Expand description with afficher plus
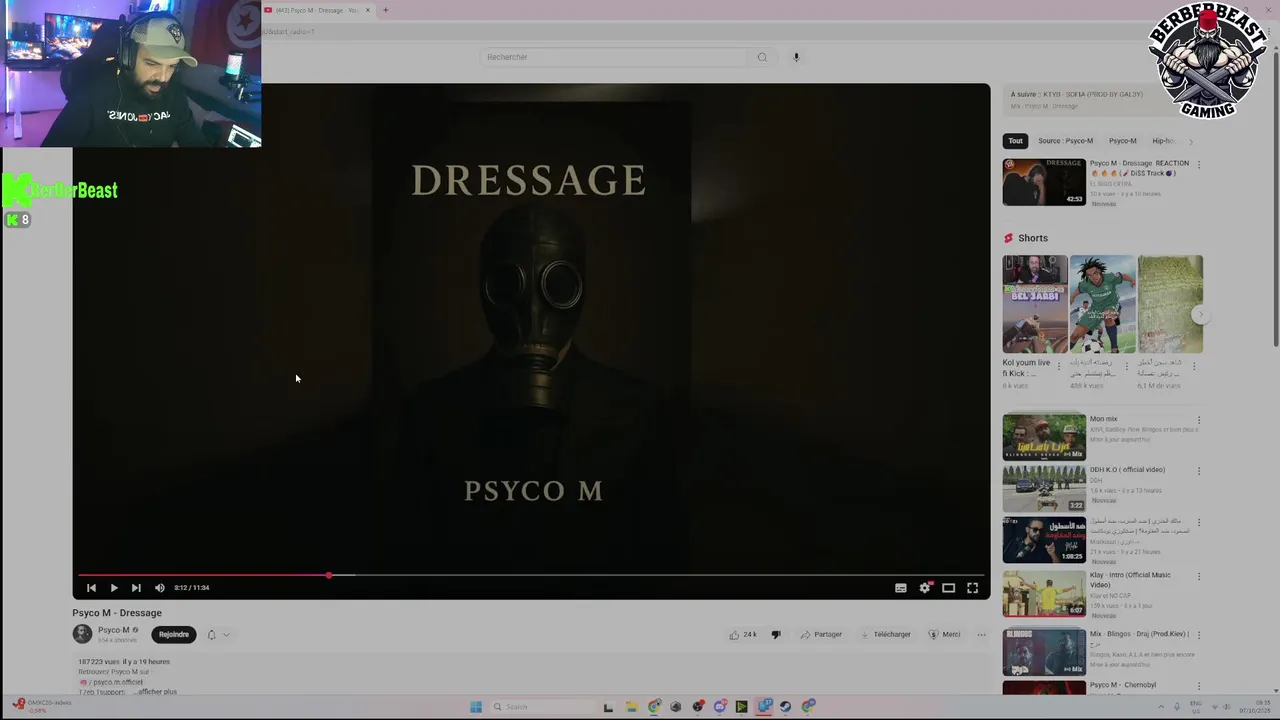The width and height of the screenshot is (1280, 720). point(157,692)
